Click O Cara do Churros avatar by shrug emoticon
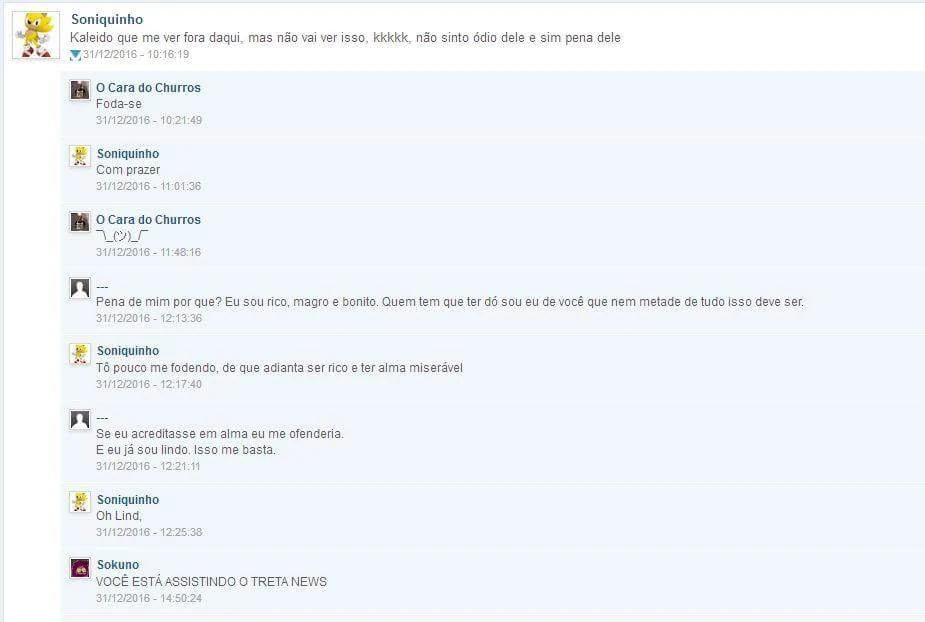Viewport: 925px width, 622px height. pyautogui.click(x=80, y=222)
